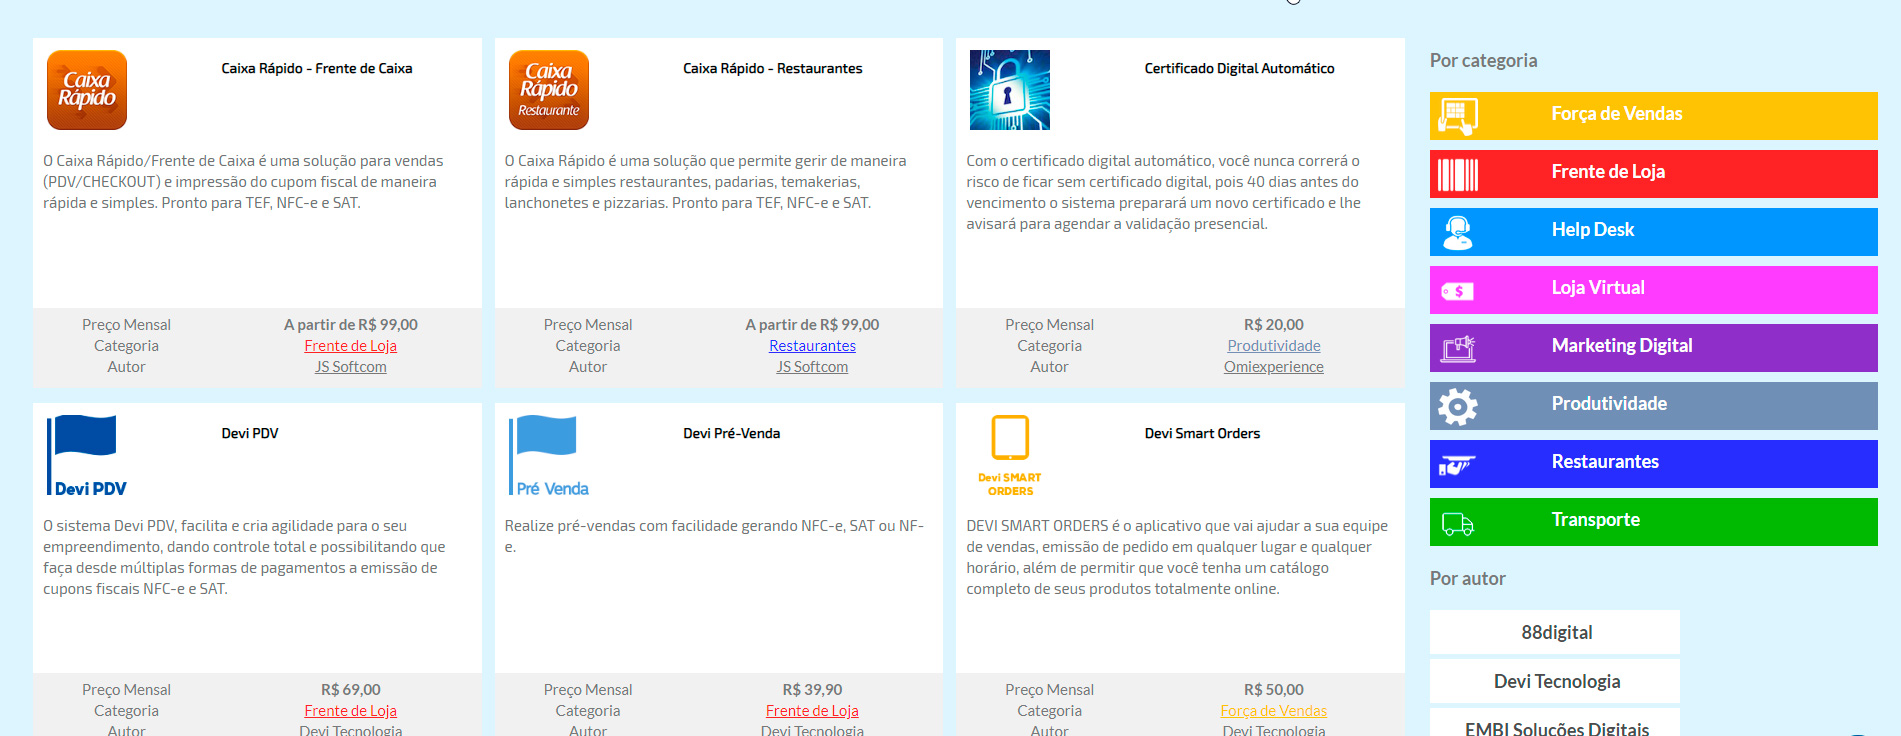1901x736 pixels.
Task: Click the title Caixa Rápido - Frente de Caixa
Action: [x=317, y=69]
